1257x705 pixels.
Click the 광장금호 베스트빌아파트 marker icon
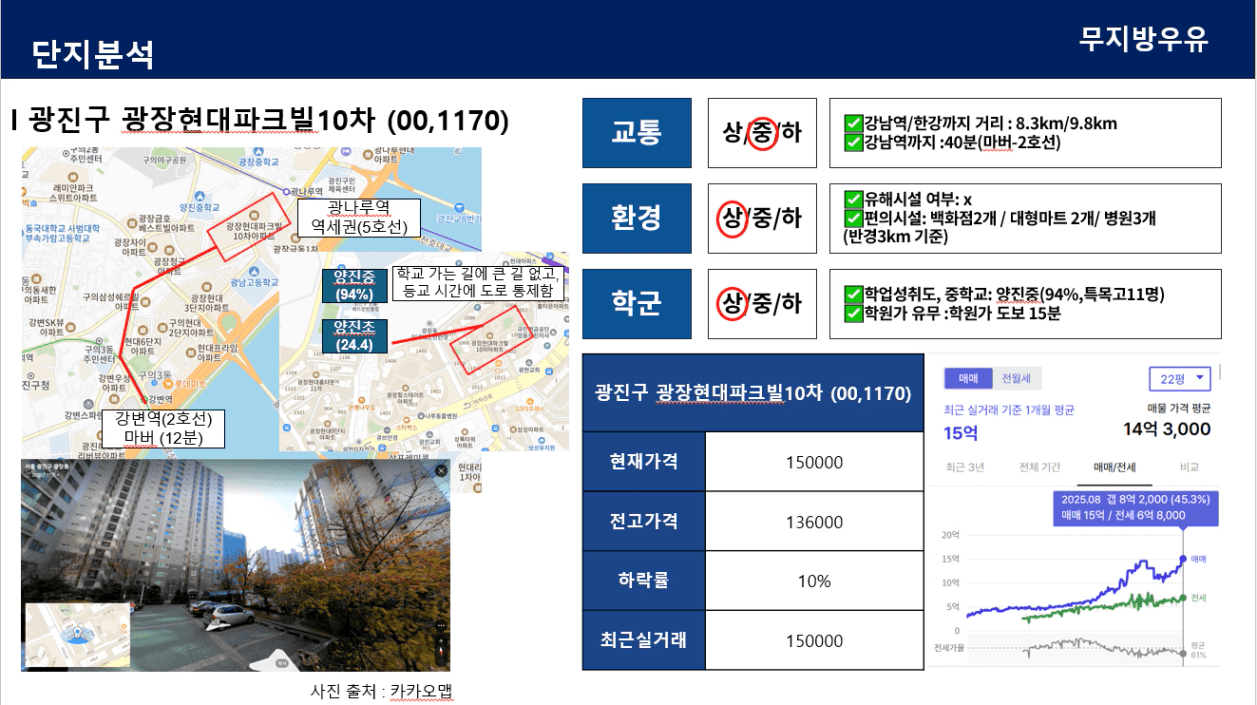click(131, 223)
